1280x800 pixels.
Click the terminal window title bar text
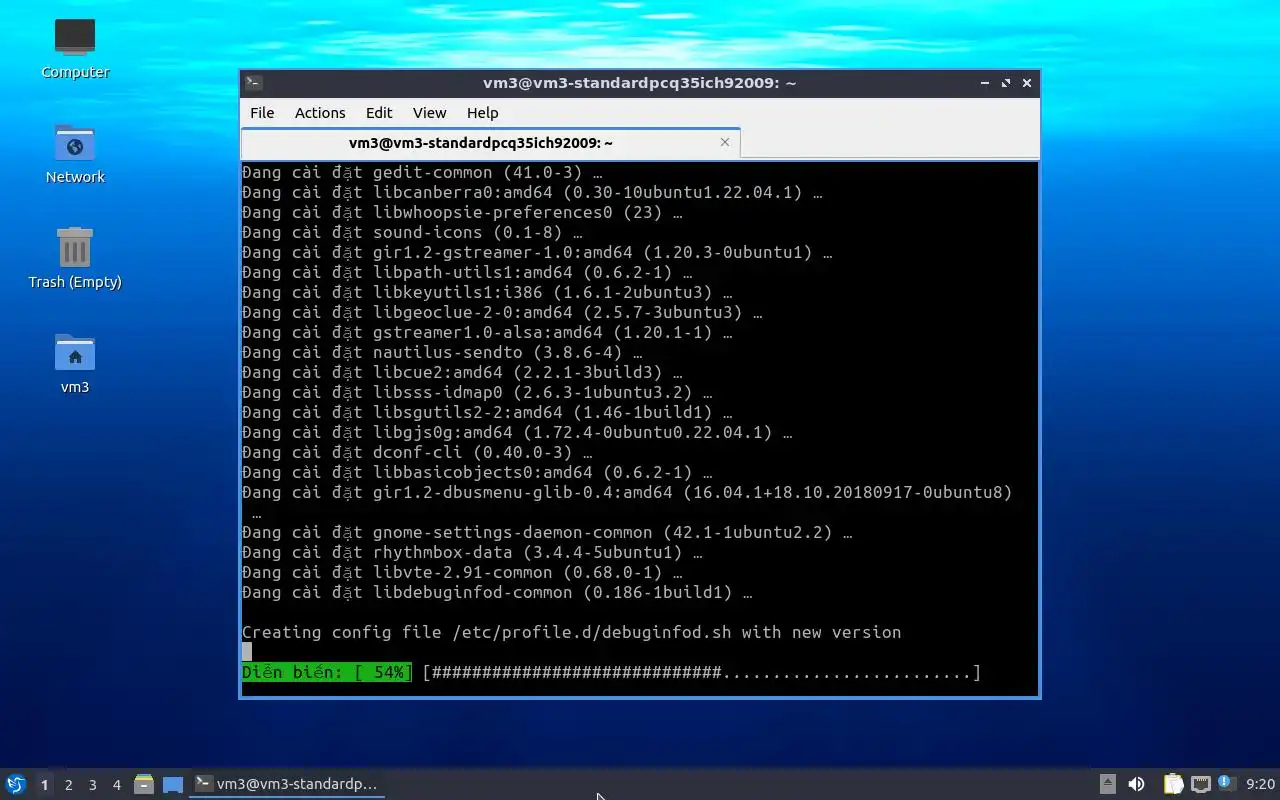(x=639, y=83)
